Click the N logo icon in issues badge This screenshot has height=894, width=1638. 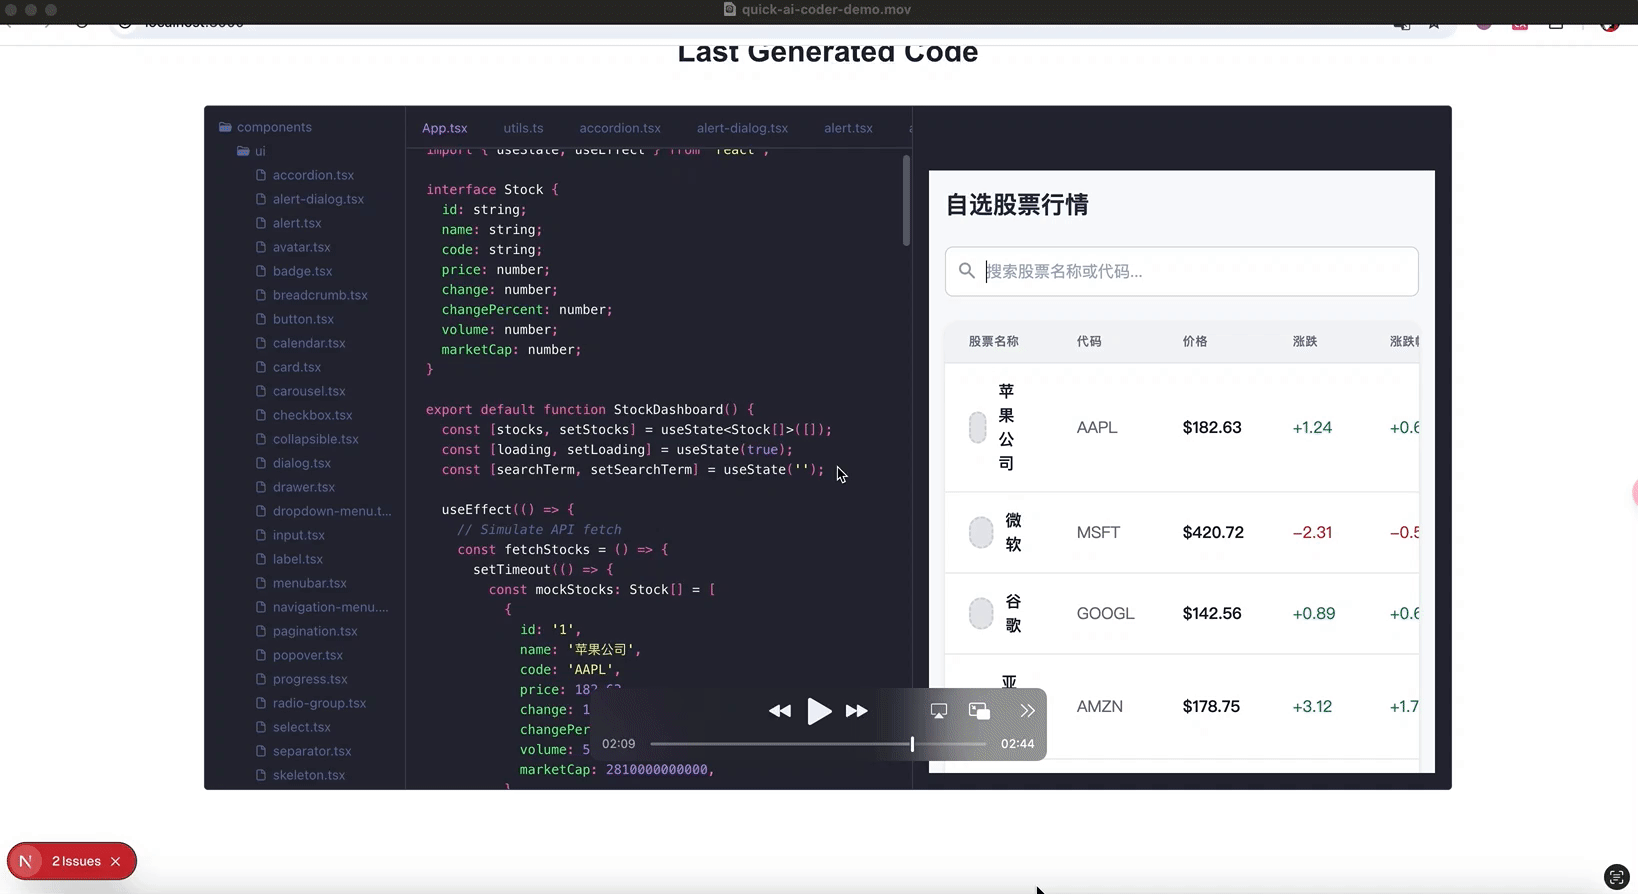[26, 861]
